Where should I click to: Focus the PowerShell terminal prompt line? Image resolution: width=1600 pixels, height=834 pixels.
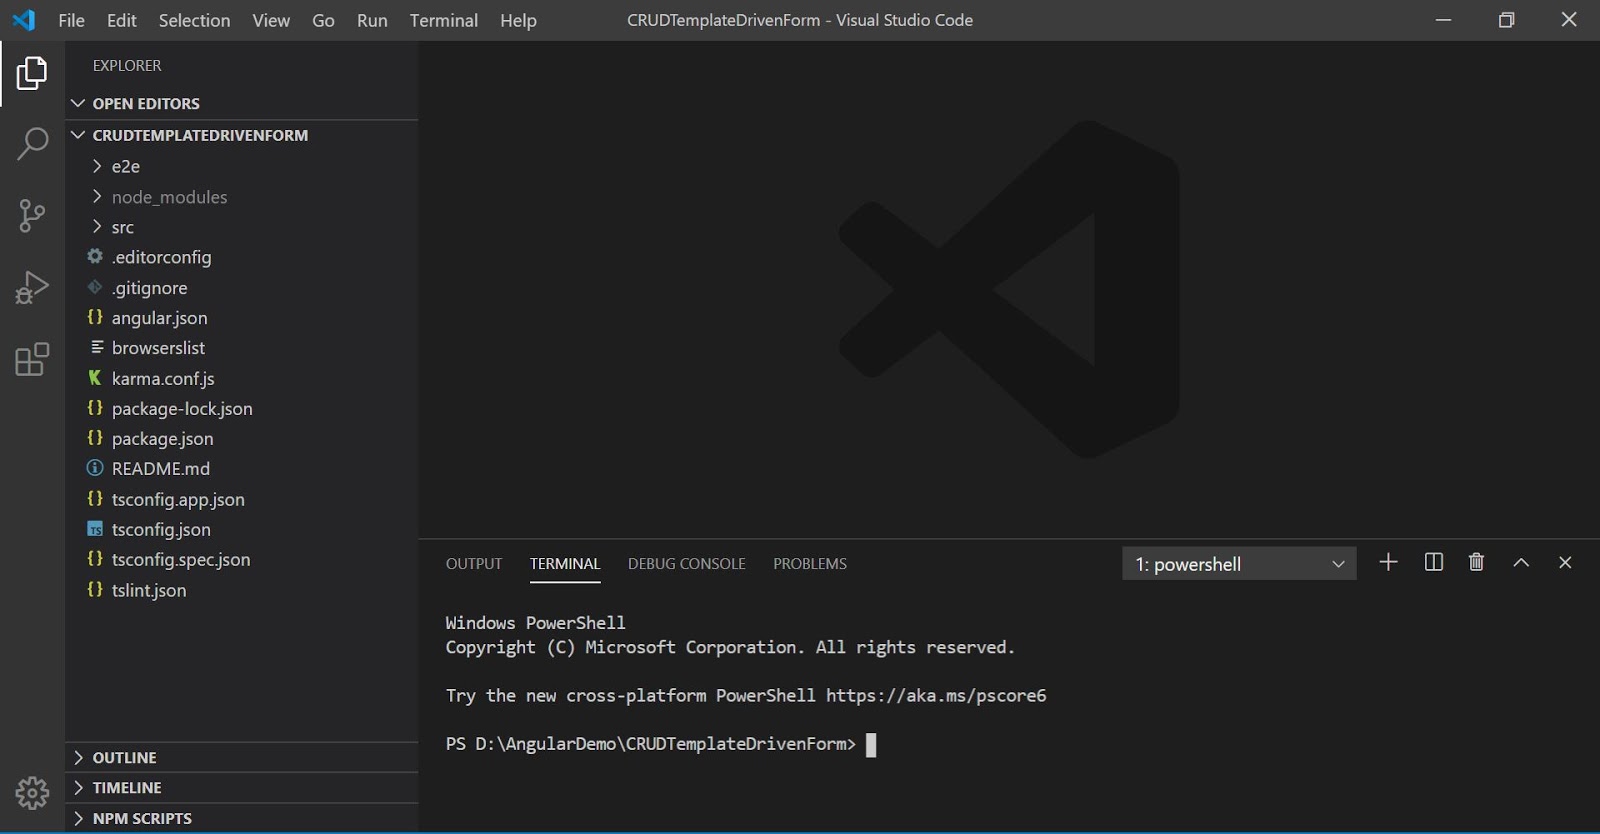pos(660,744)
